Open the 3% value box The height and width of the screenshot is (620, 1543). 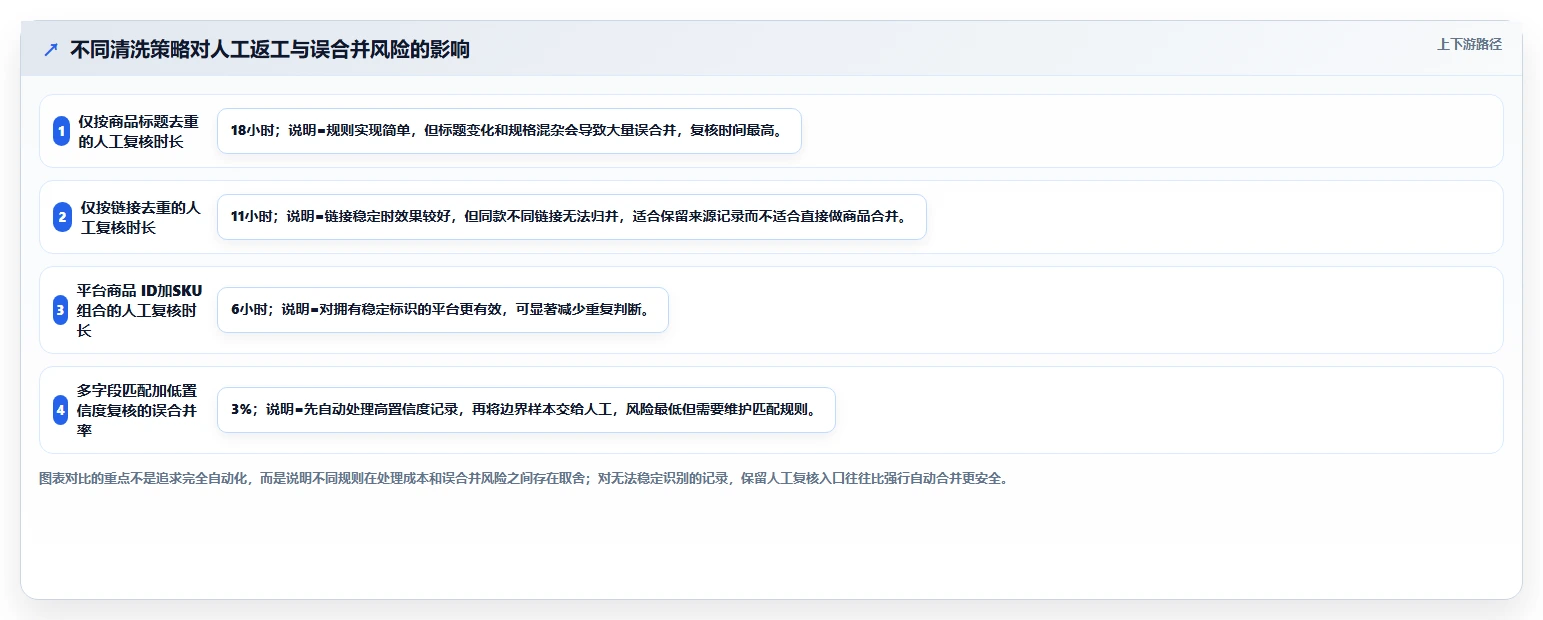pyautogui.click(x=526, y=410)
